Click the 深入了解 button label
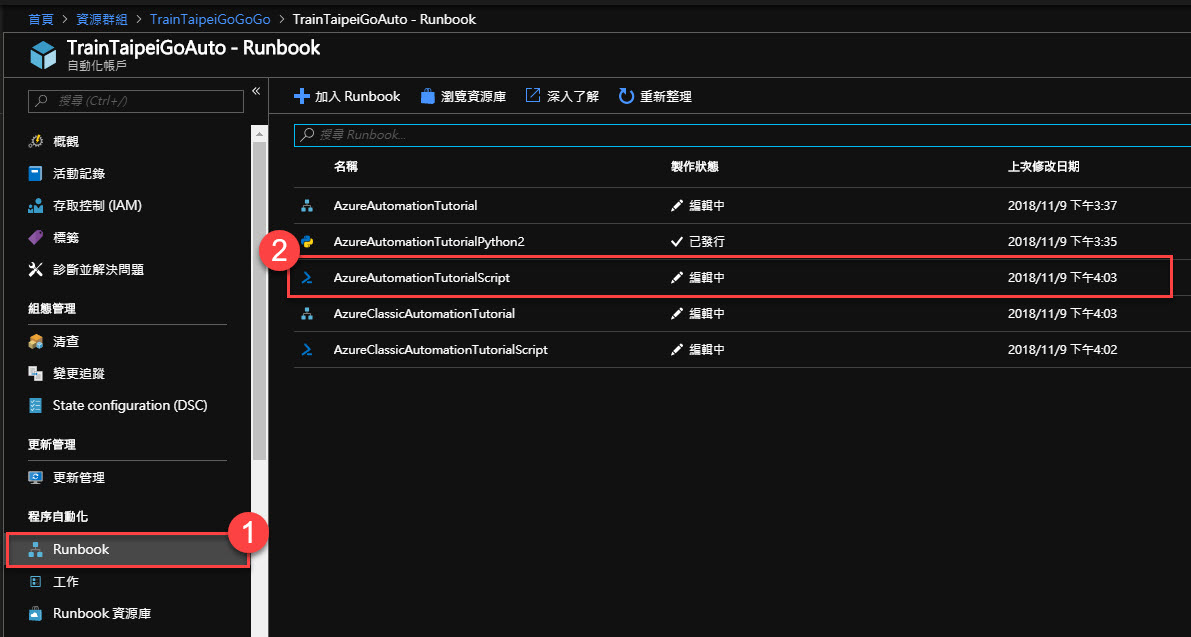 573,96
